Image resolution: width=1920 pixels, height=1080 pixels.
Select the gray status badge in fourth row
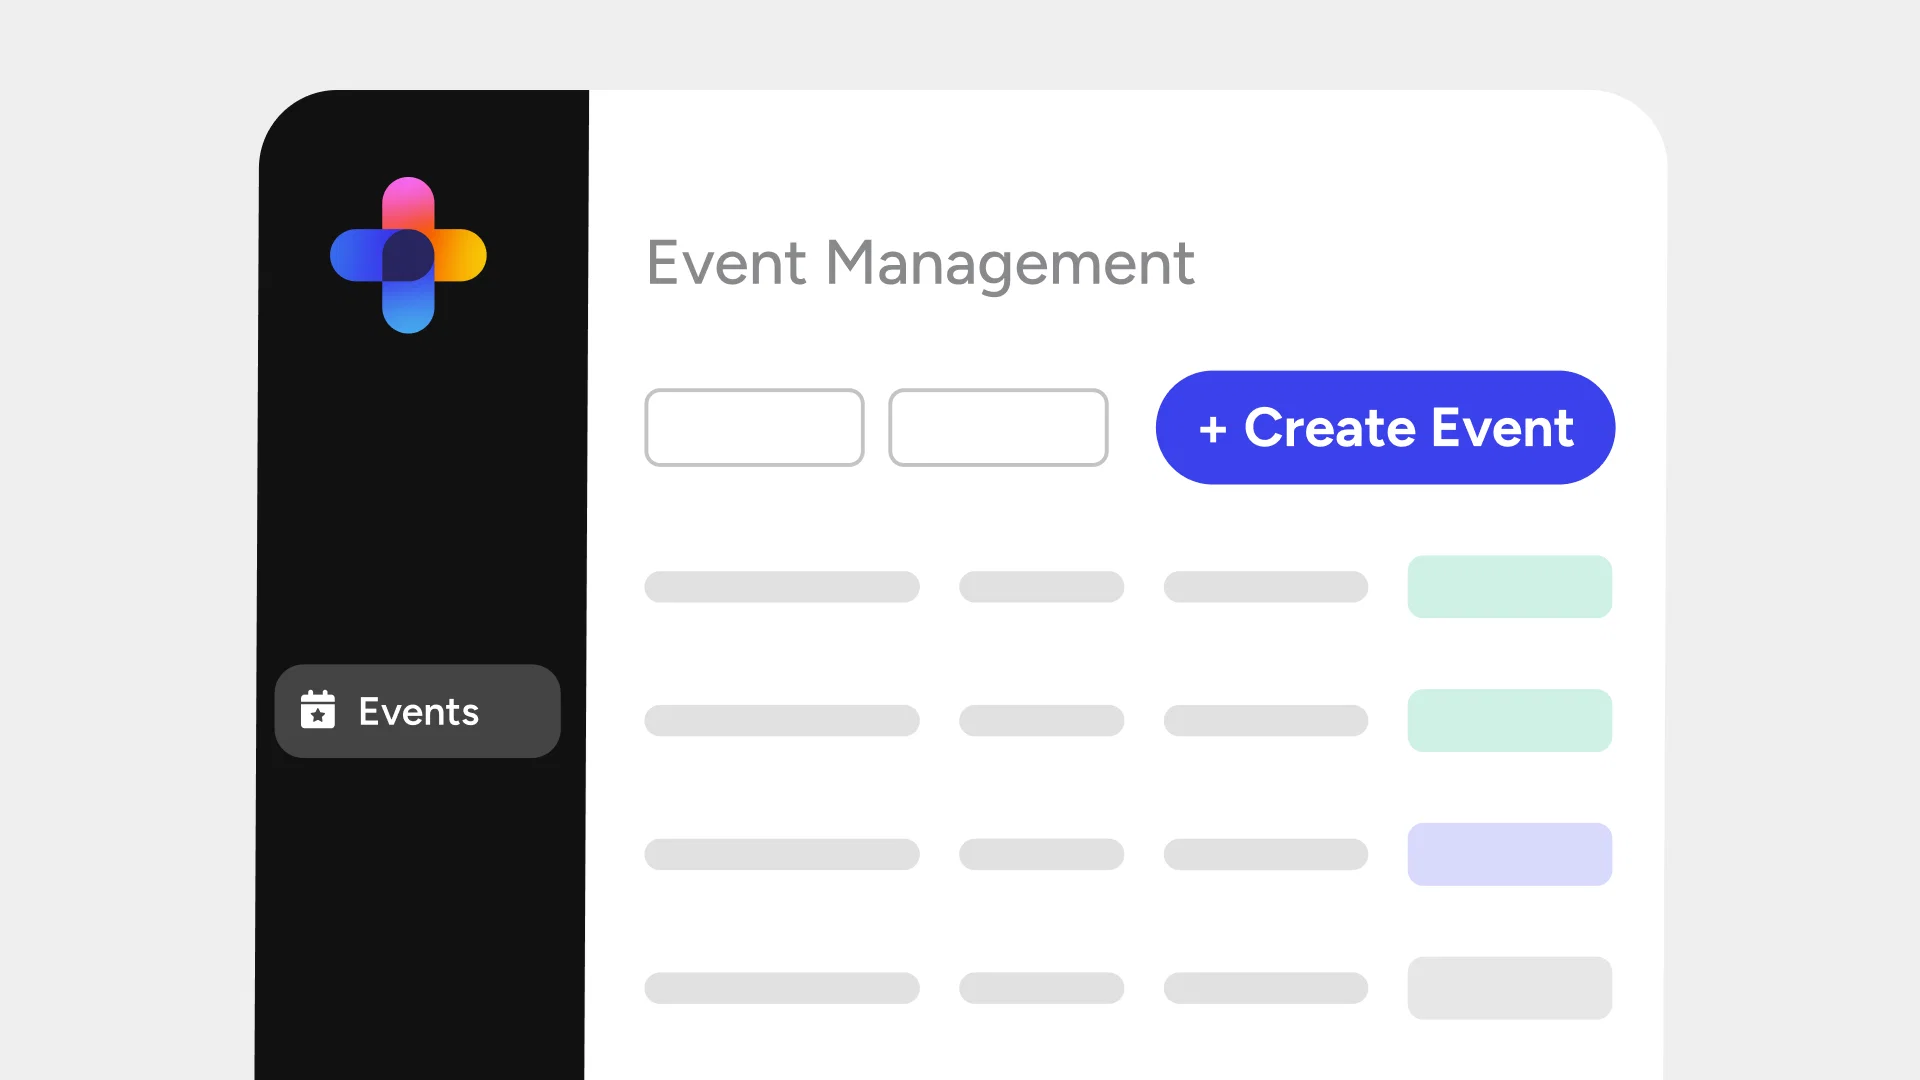pos(1509,988)
